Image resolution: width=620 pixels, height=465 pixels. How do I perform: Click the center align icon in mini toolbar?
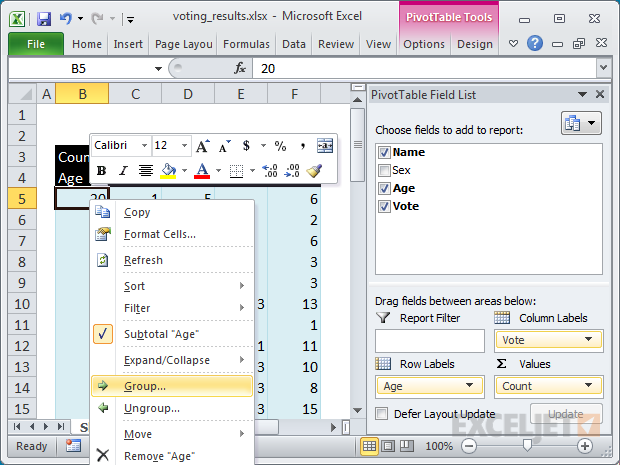coord(146,170)
